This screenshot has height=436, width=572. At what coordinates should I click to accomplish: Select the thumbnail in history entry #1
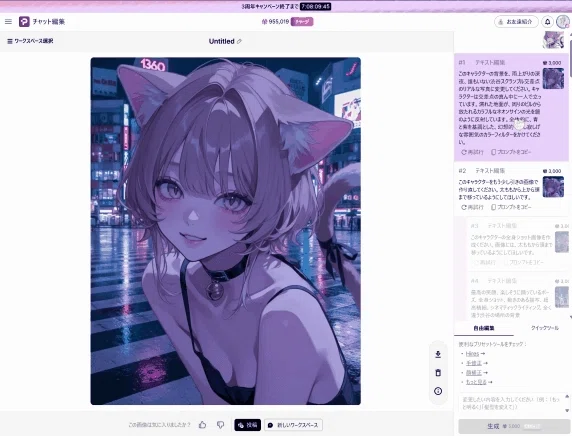(553, 78)
